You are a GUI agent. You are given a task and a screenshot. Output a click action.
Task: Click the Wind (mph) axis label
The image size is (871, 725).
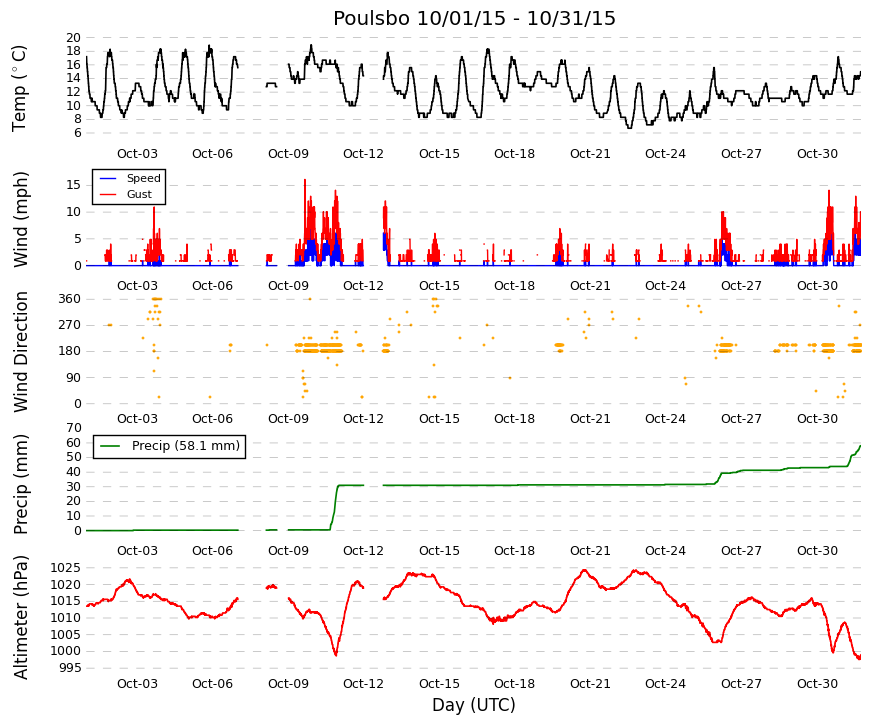20,219
